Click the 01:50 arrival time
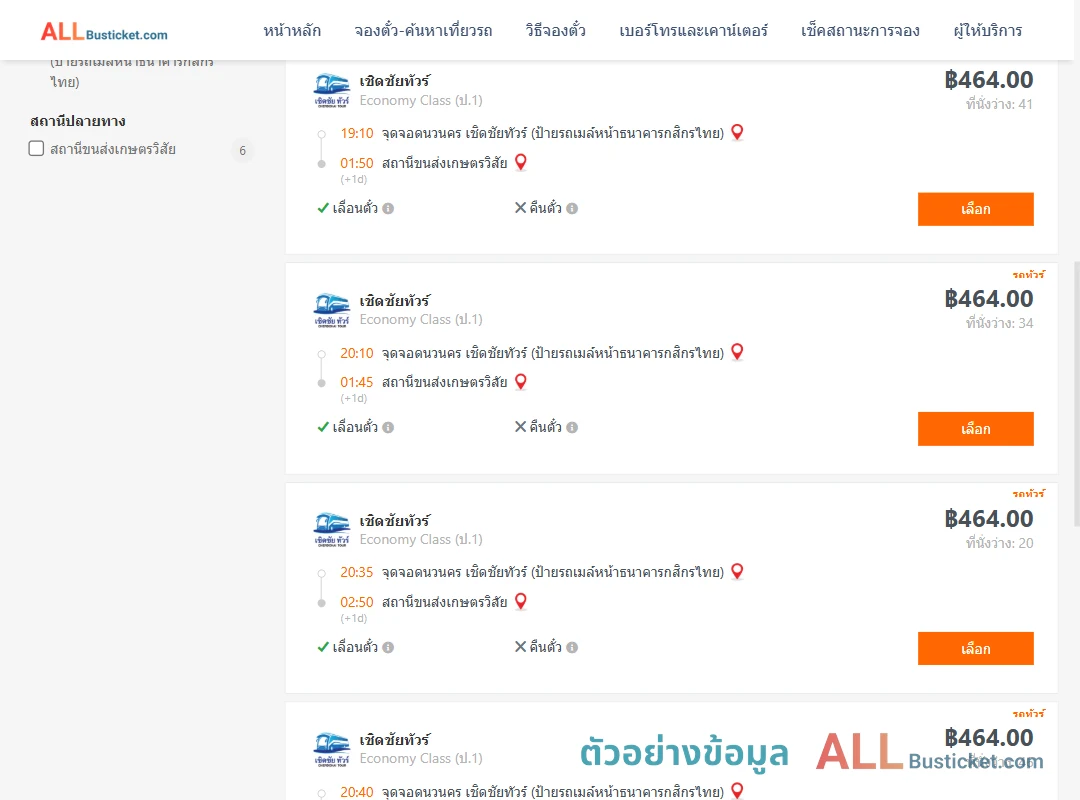 click(356, 163)
